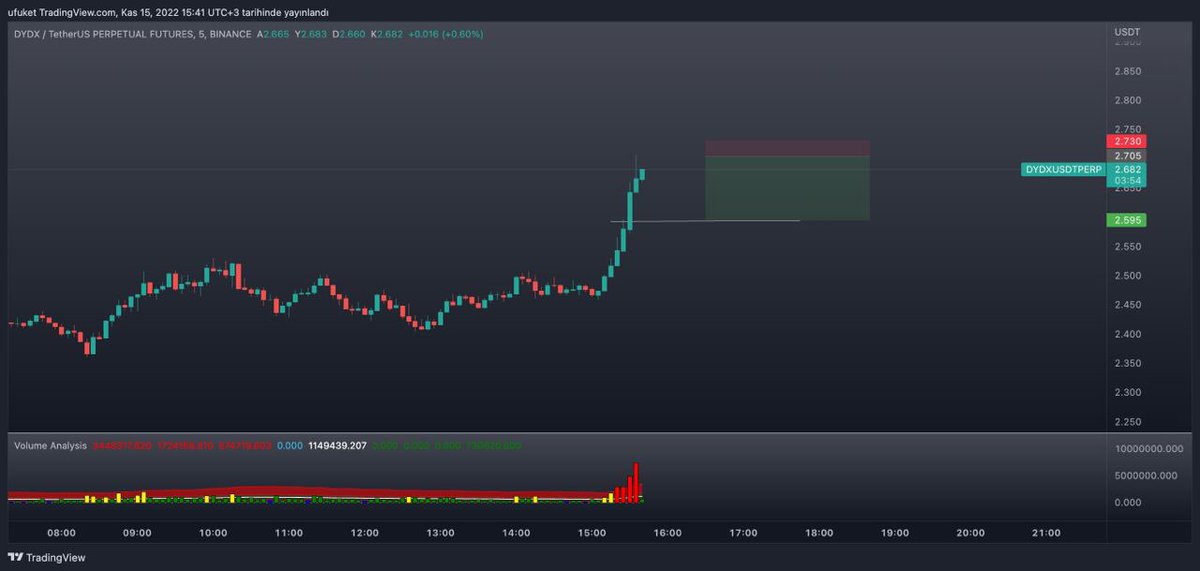Click the 20:00 time axis label
This screenshot has width=1200, height=571.
[970, 533]
